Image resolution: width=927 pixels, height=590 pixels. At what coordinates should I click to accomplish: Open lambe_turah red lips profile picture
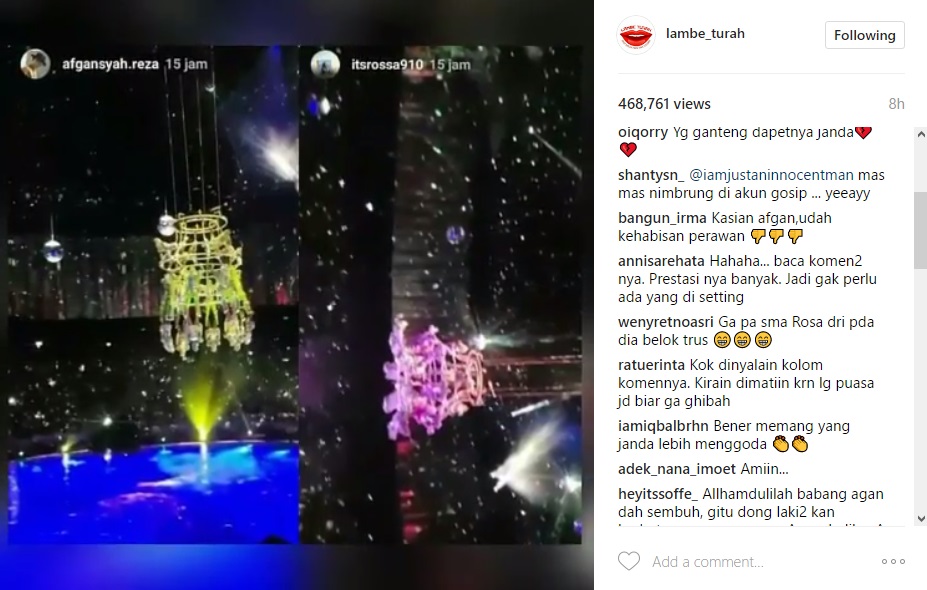pyautogui.click(x=636, y=35)
